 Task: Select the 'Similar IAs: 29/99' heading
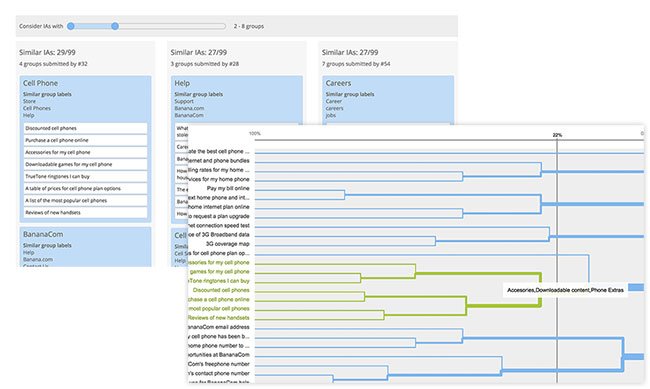[47, 52]
